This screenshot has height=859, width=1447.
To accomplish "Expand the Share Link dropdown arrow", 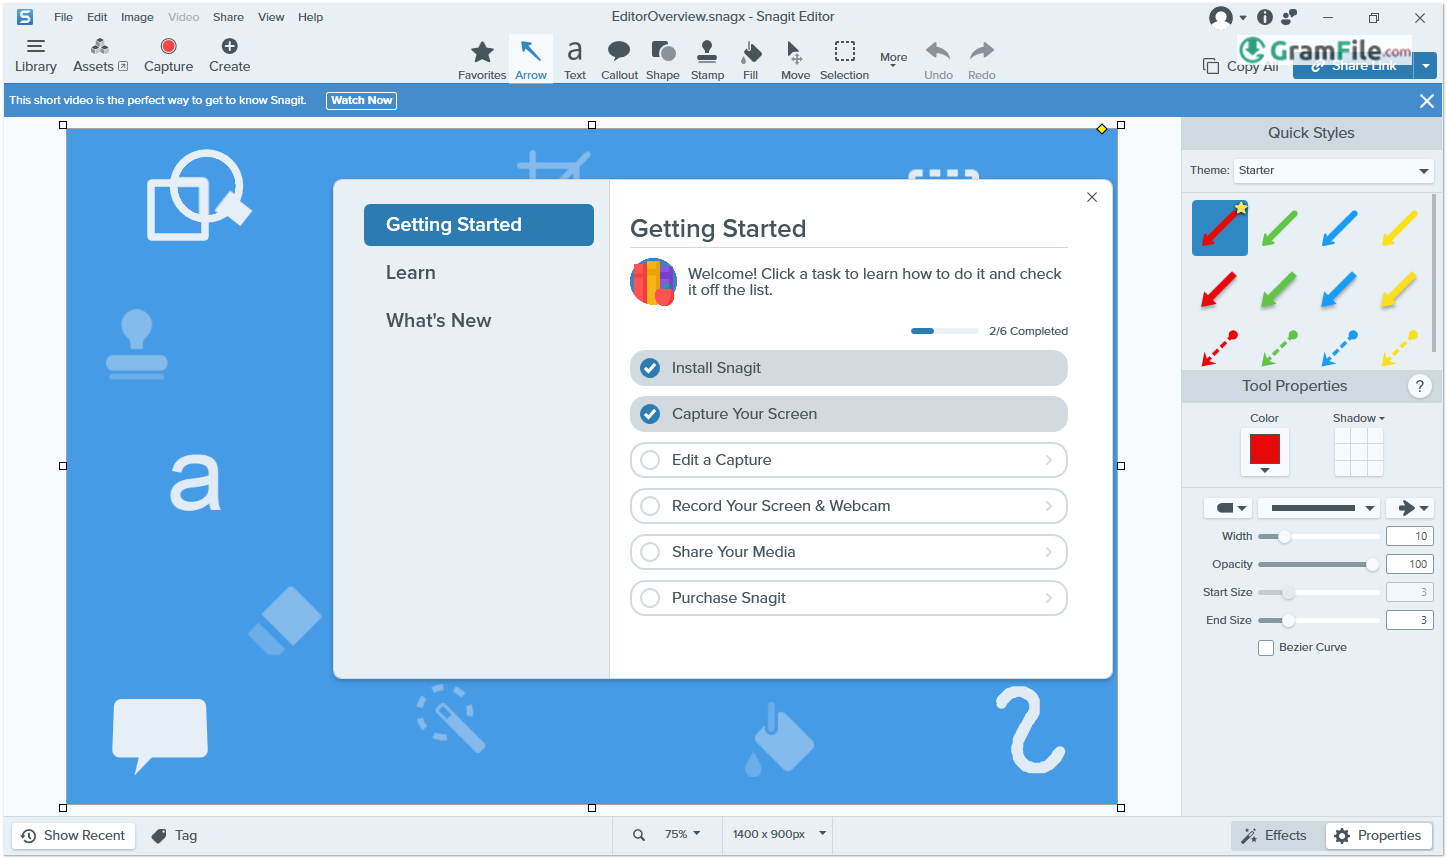I will pos(1426,67).
